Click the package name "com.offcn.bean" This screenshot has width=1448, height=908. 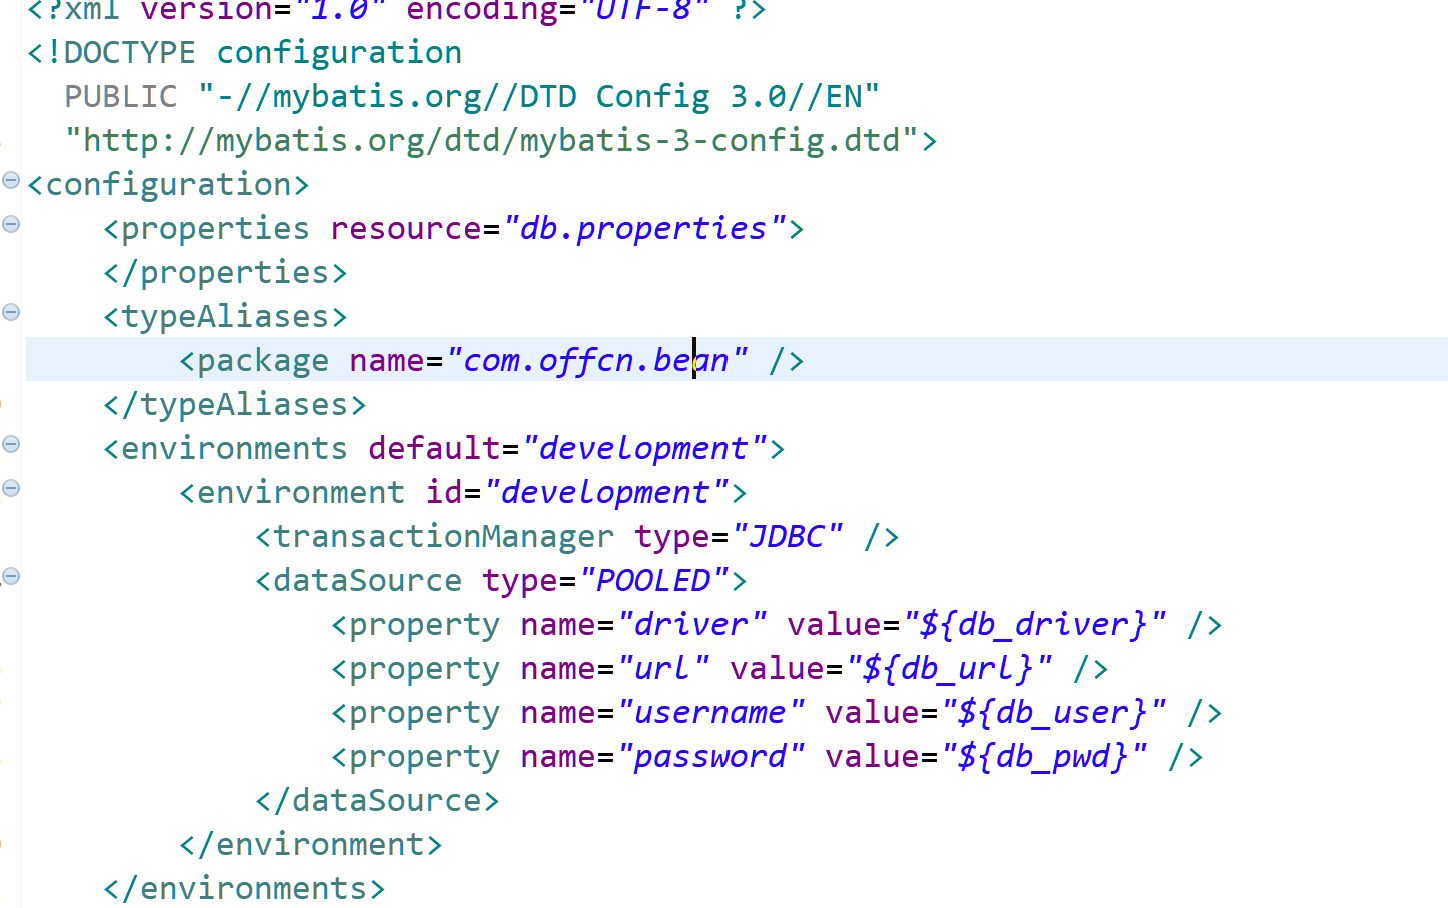(597, 361)
